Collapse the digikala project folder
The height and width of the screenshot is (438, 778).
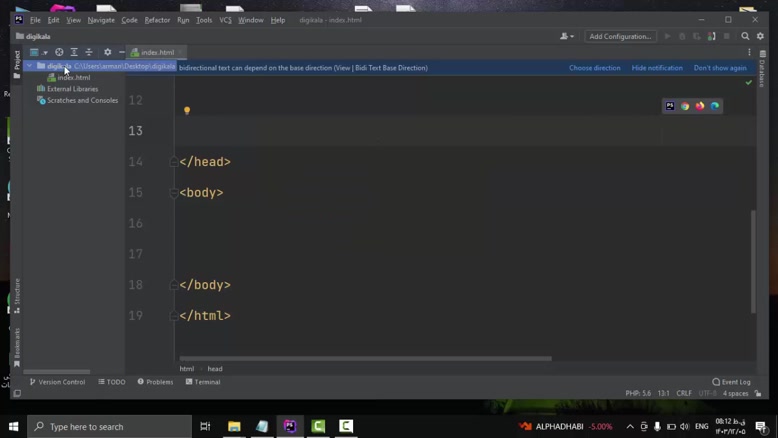coord(30,66)
